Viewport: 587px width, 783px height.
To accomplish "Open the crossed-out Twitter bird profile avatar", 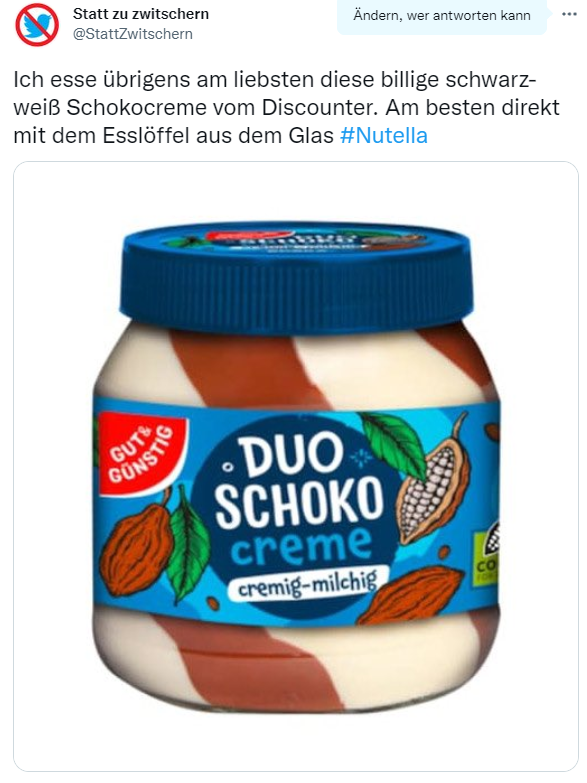I will (x=37, y=24).
